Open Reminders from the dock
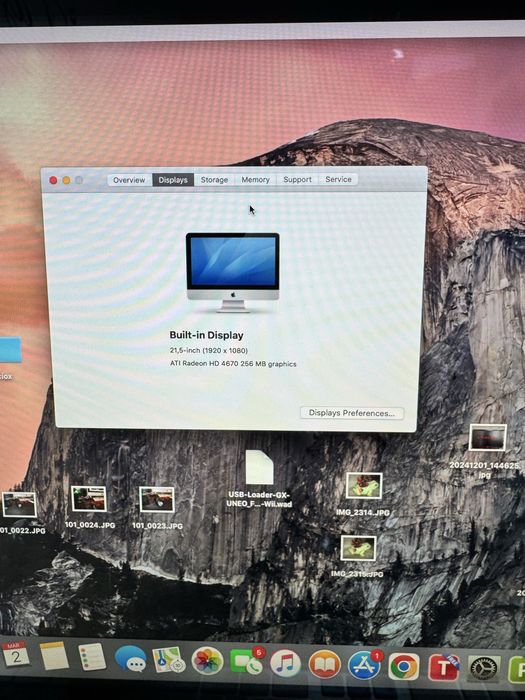 click(92, 657)
